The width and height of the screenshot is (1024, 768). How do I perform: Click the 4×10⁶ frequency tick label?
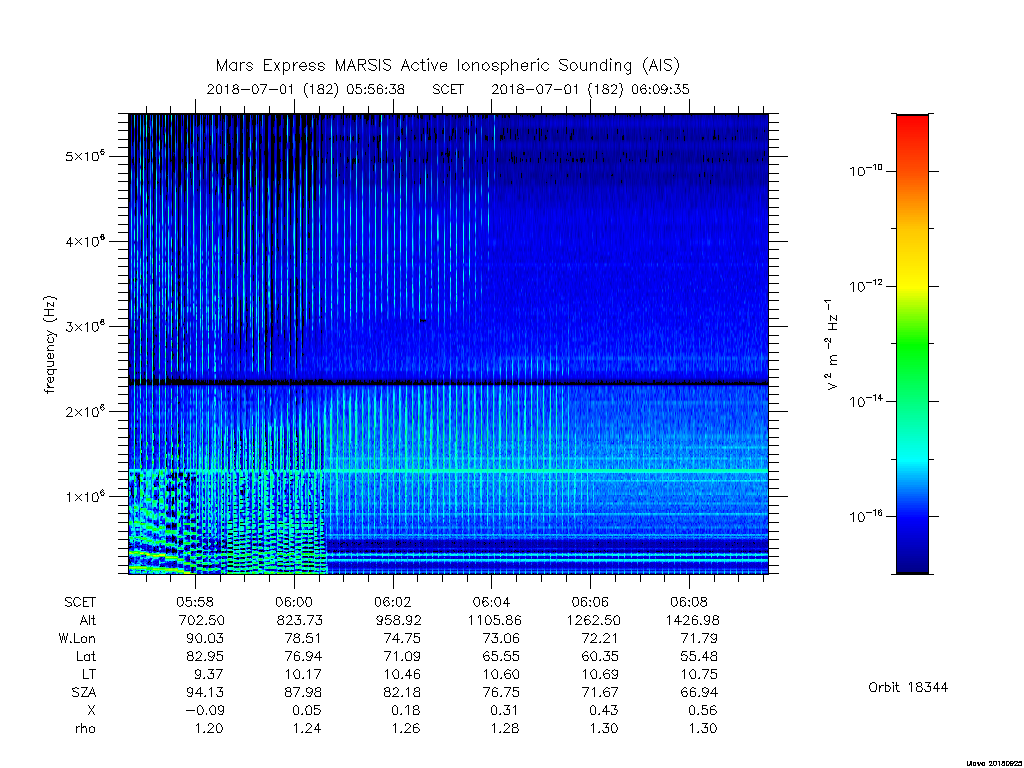click(85, 241)
